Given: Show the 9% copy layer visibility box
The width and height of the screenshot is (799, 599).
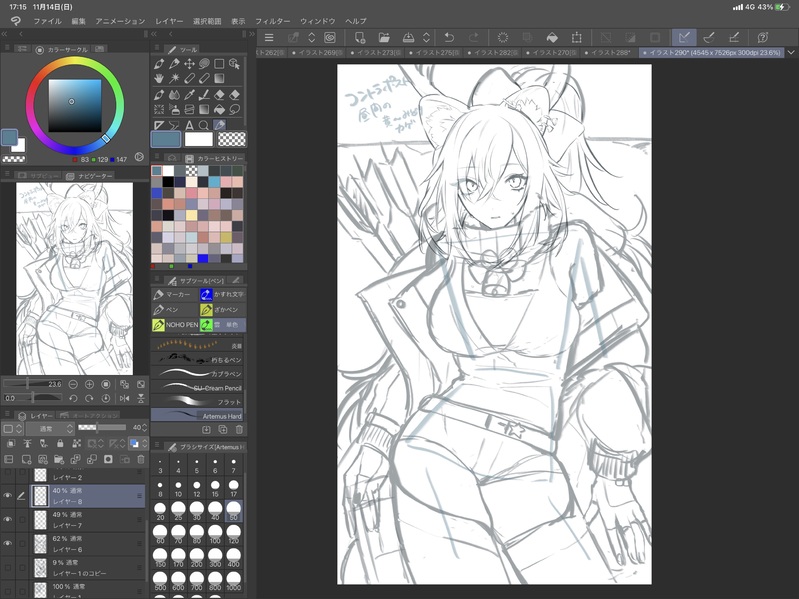Looking at the screenshot, I should click(x=8, y=567).
